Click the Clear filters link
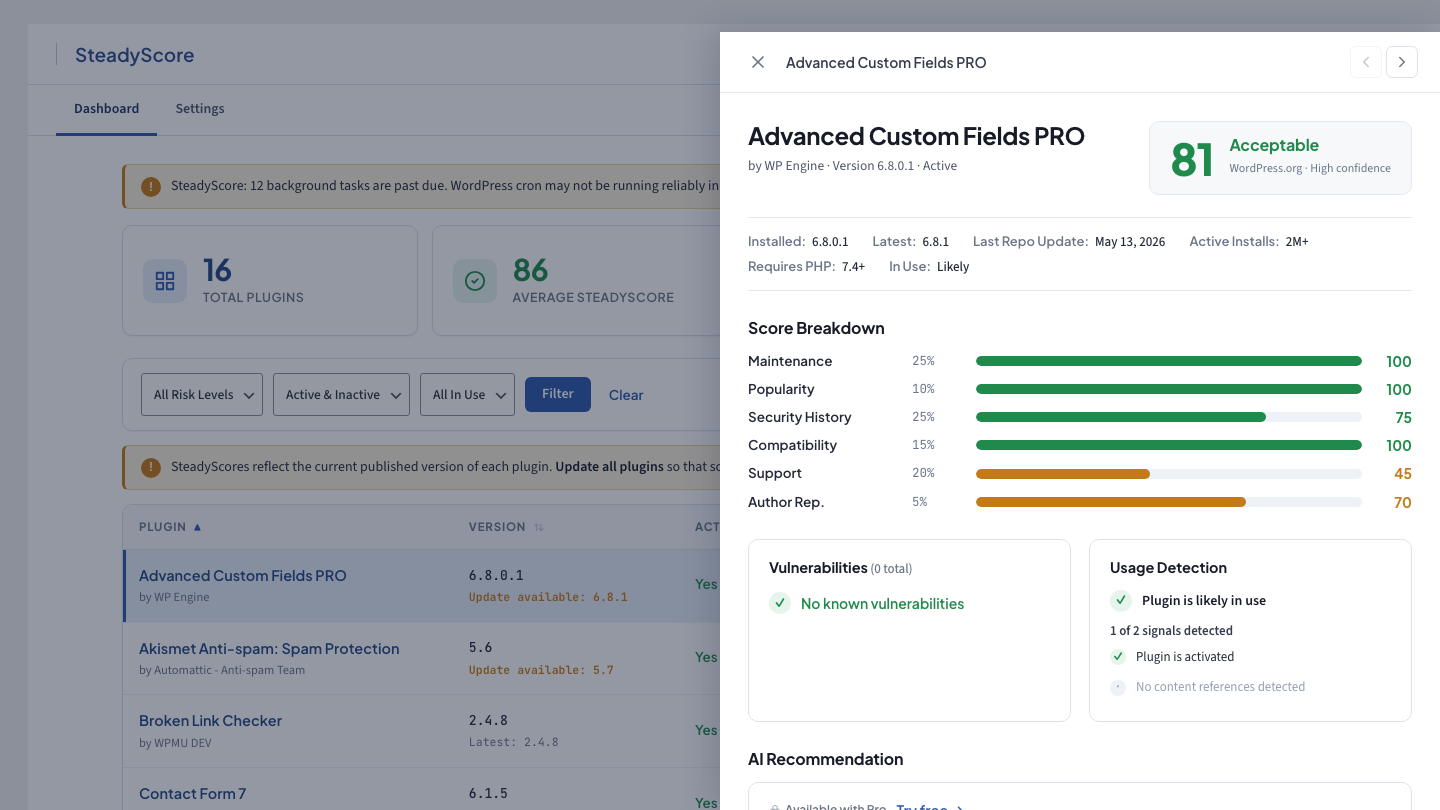The image size is (1440, 810). [626, 395]
